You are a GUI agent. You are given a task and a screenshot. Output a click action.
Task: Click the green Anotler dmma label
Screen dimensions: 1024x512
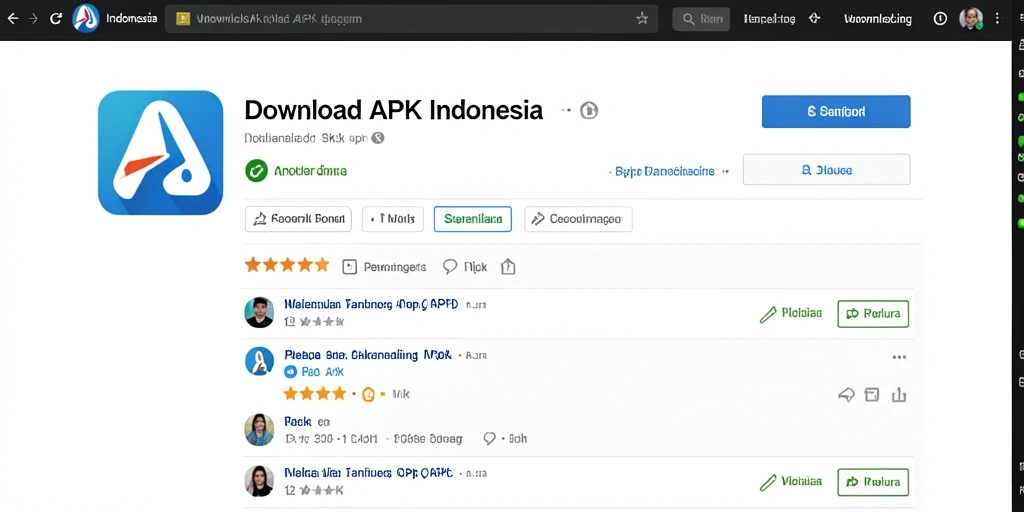pyautogui.click(x=310, y=171)
